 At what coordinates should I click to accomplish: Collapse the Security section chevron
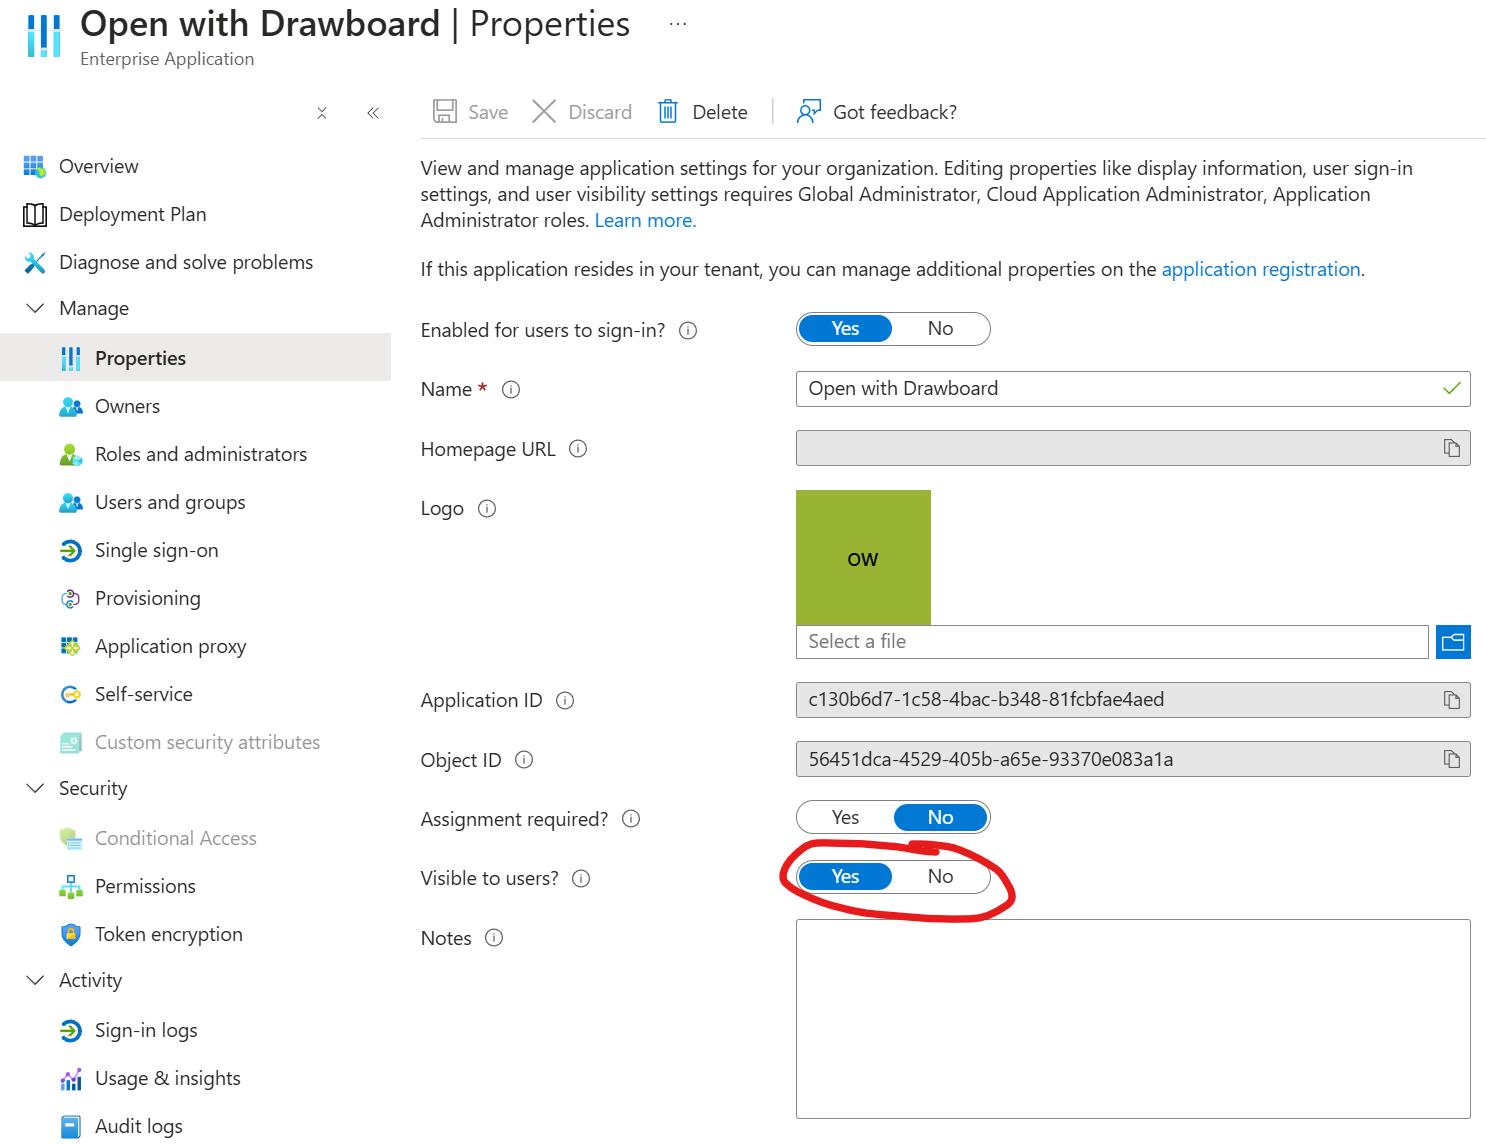click(x=35, y=788)
